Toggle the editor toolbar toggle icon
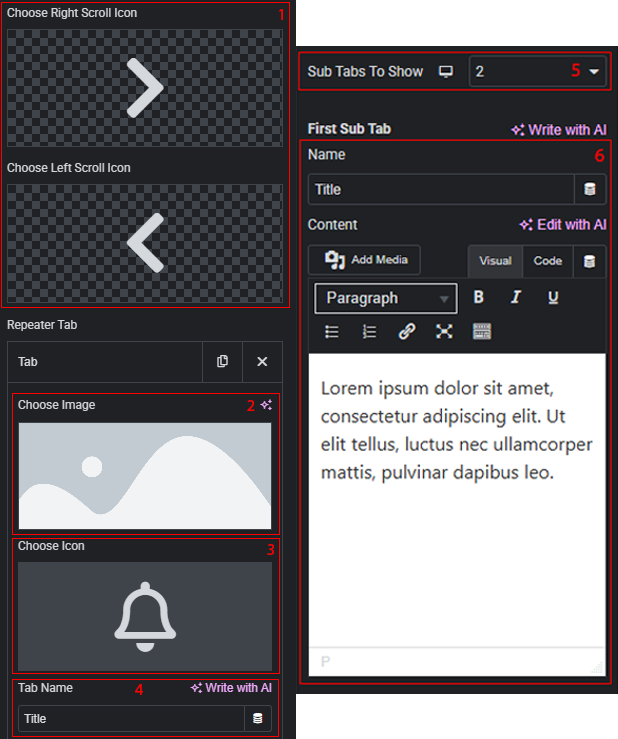 coord(482,332)
